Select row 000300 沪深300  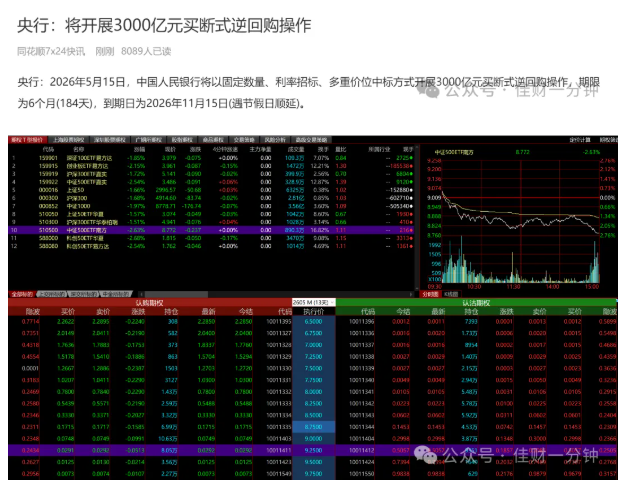(211, 198)
